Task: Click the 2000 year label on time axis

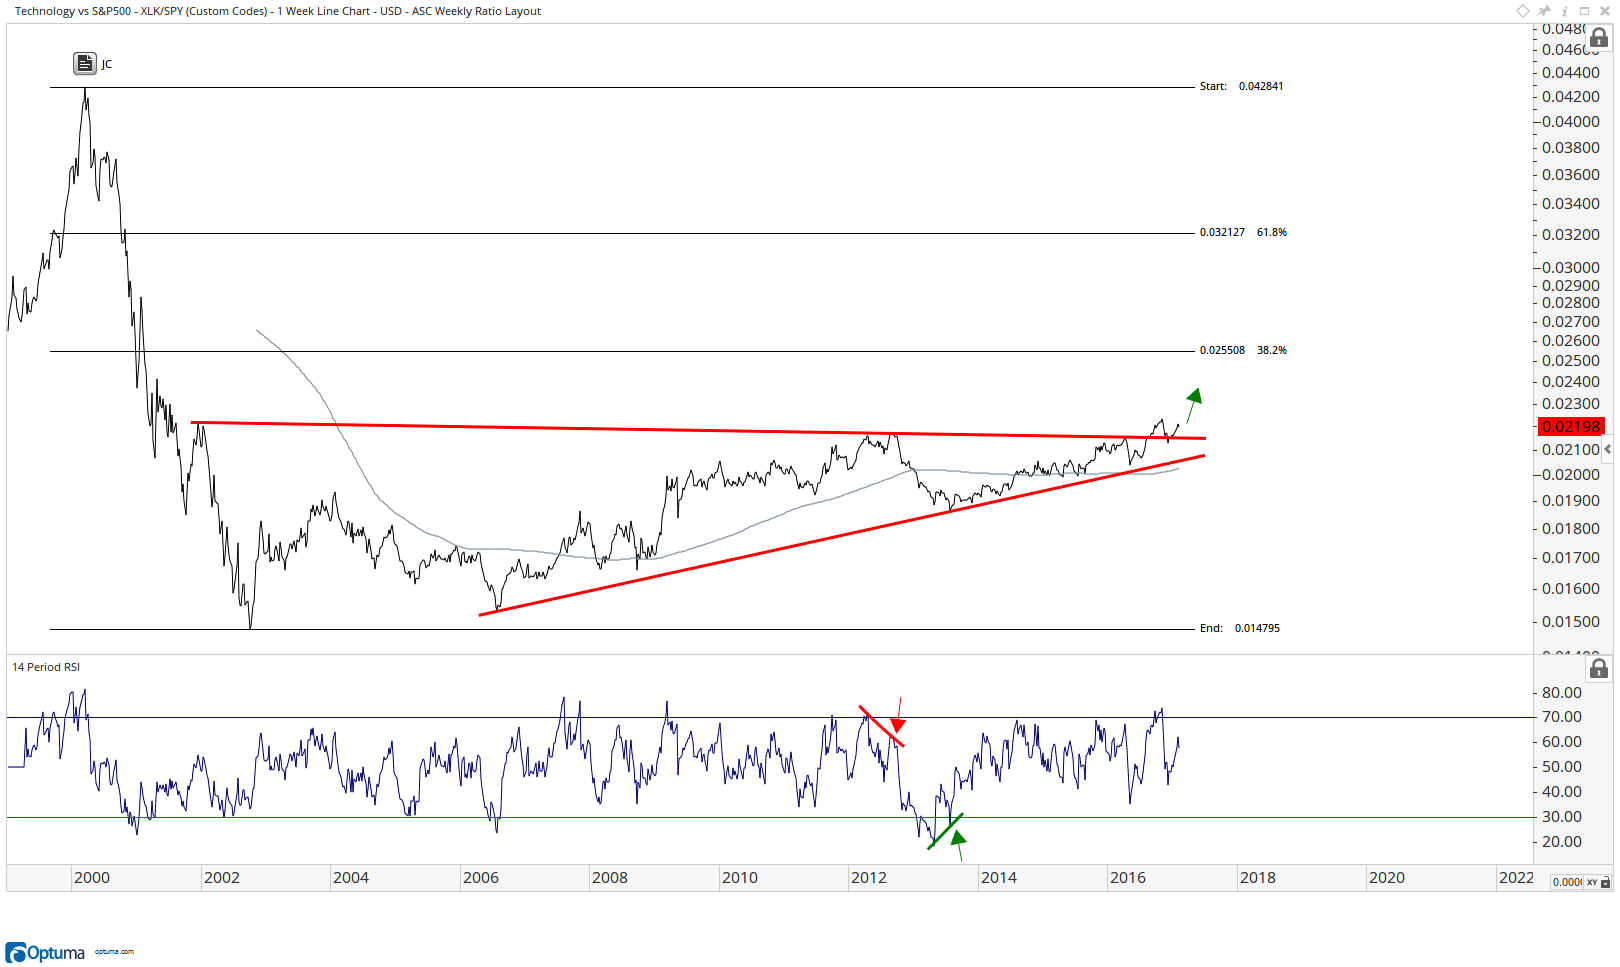Action: [x=92, y=878]
